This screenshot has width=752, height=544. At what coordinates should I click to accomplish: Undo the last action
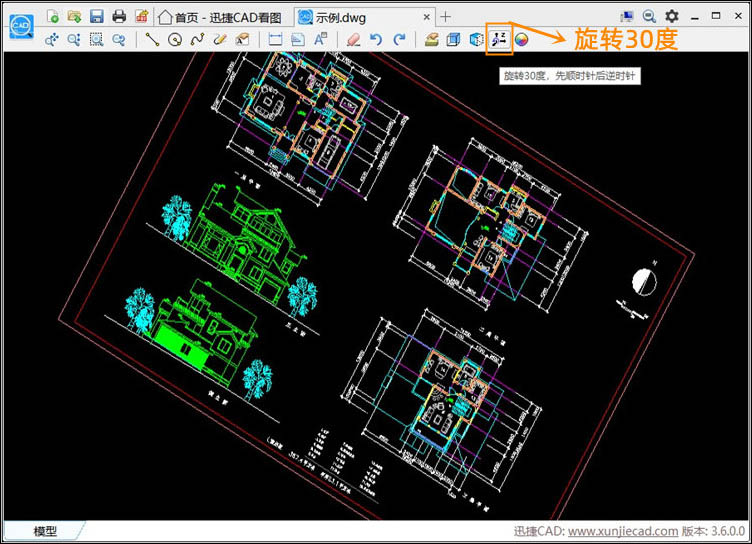(x=376, y=39)
